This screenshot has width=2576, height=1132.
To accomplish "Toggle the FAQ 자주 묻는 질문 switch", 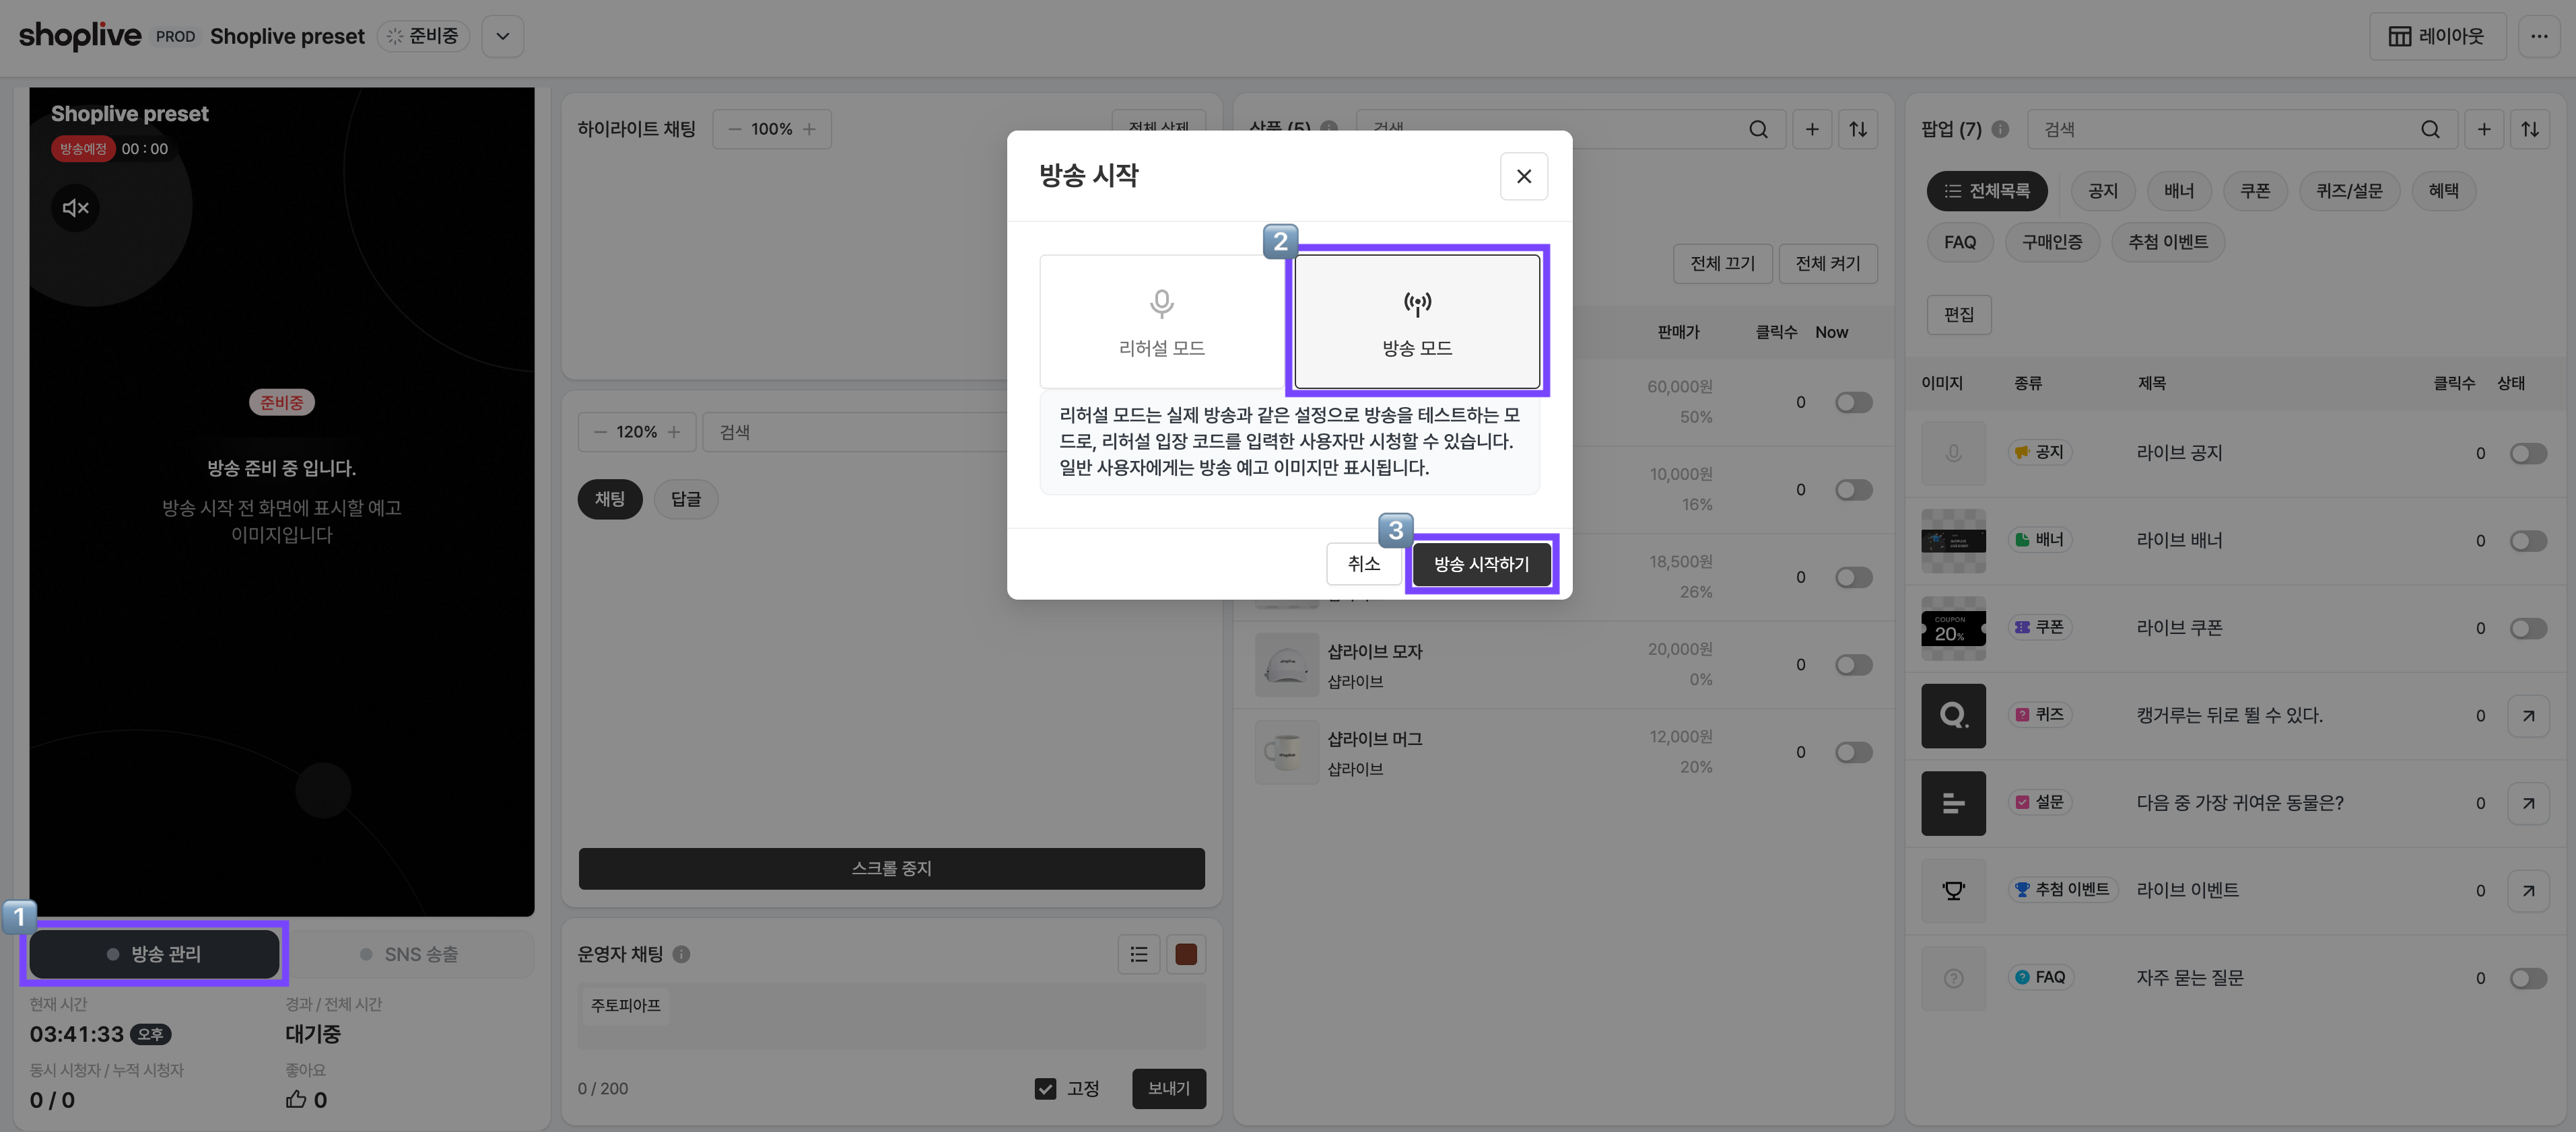I will (x=2528, y=978).
